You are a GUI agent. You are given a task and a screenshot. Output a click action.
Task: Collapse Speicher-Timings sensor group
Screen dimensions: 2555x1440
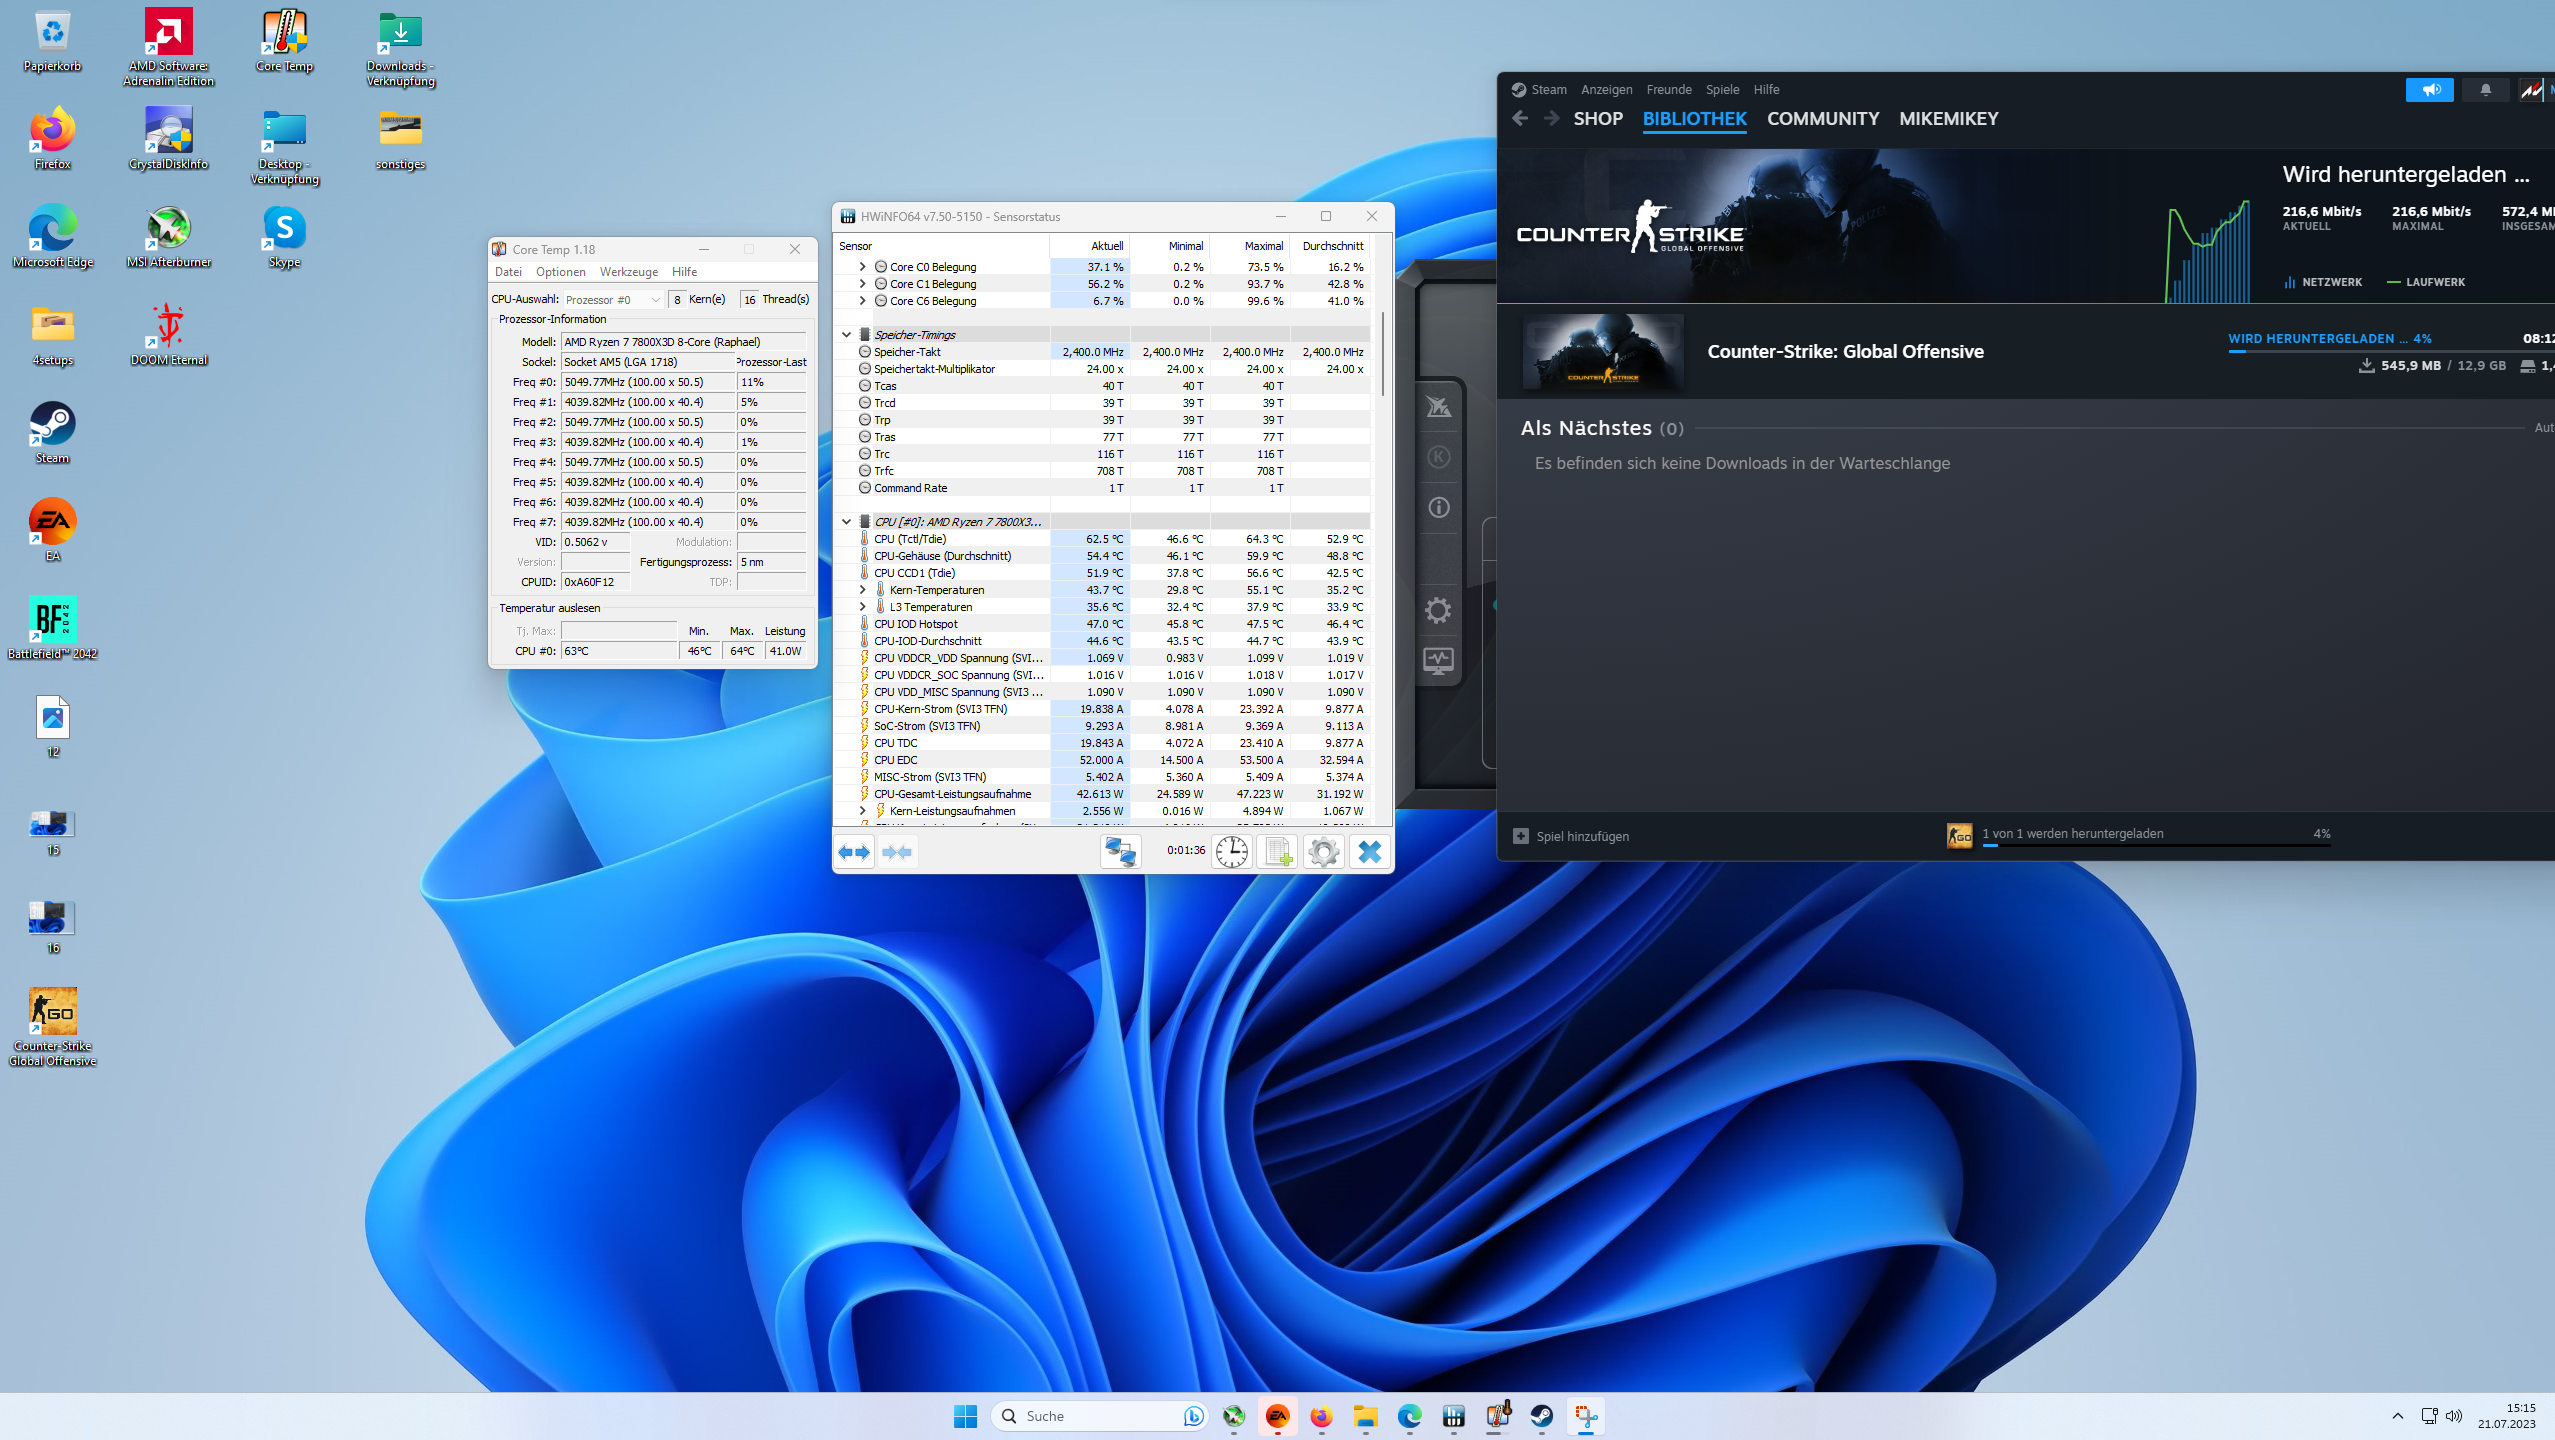click(x=846, y=335)
